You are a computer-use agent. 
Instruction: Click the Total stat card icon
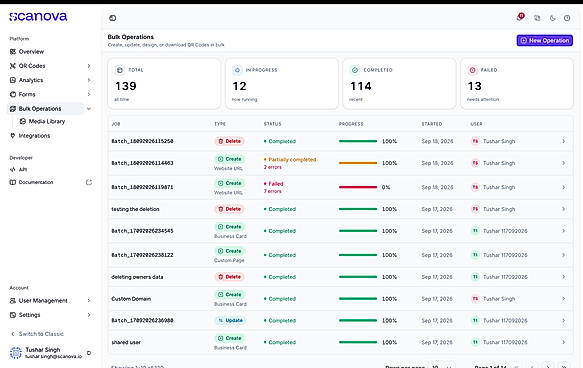119,70
